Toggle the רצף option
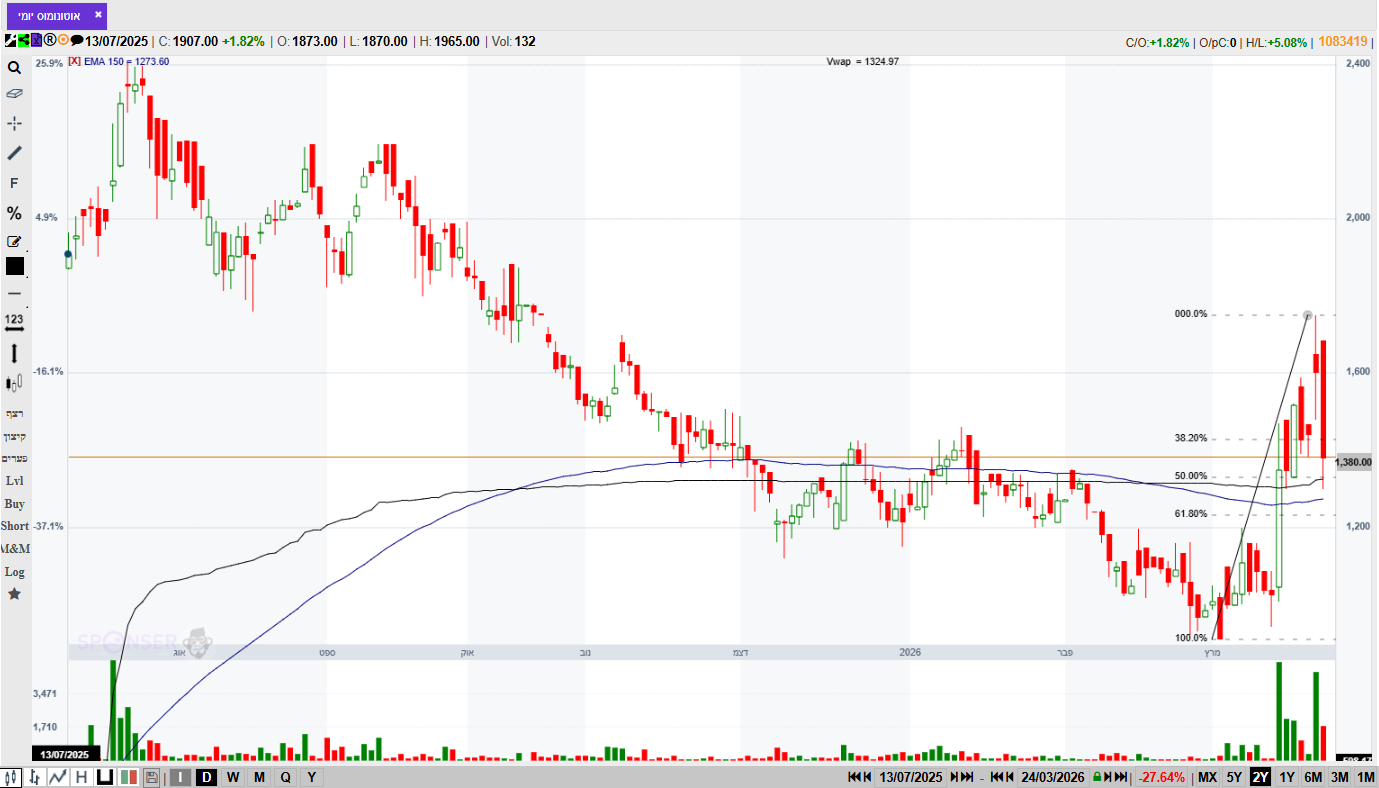Screen dimensions: 1379x788 pos(14,413)
